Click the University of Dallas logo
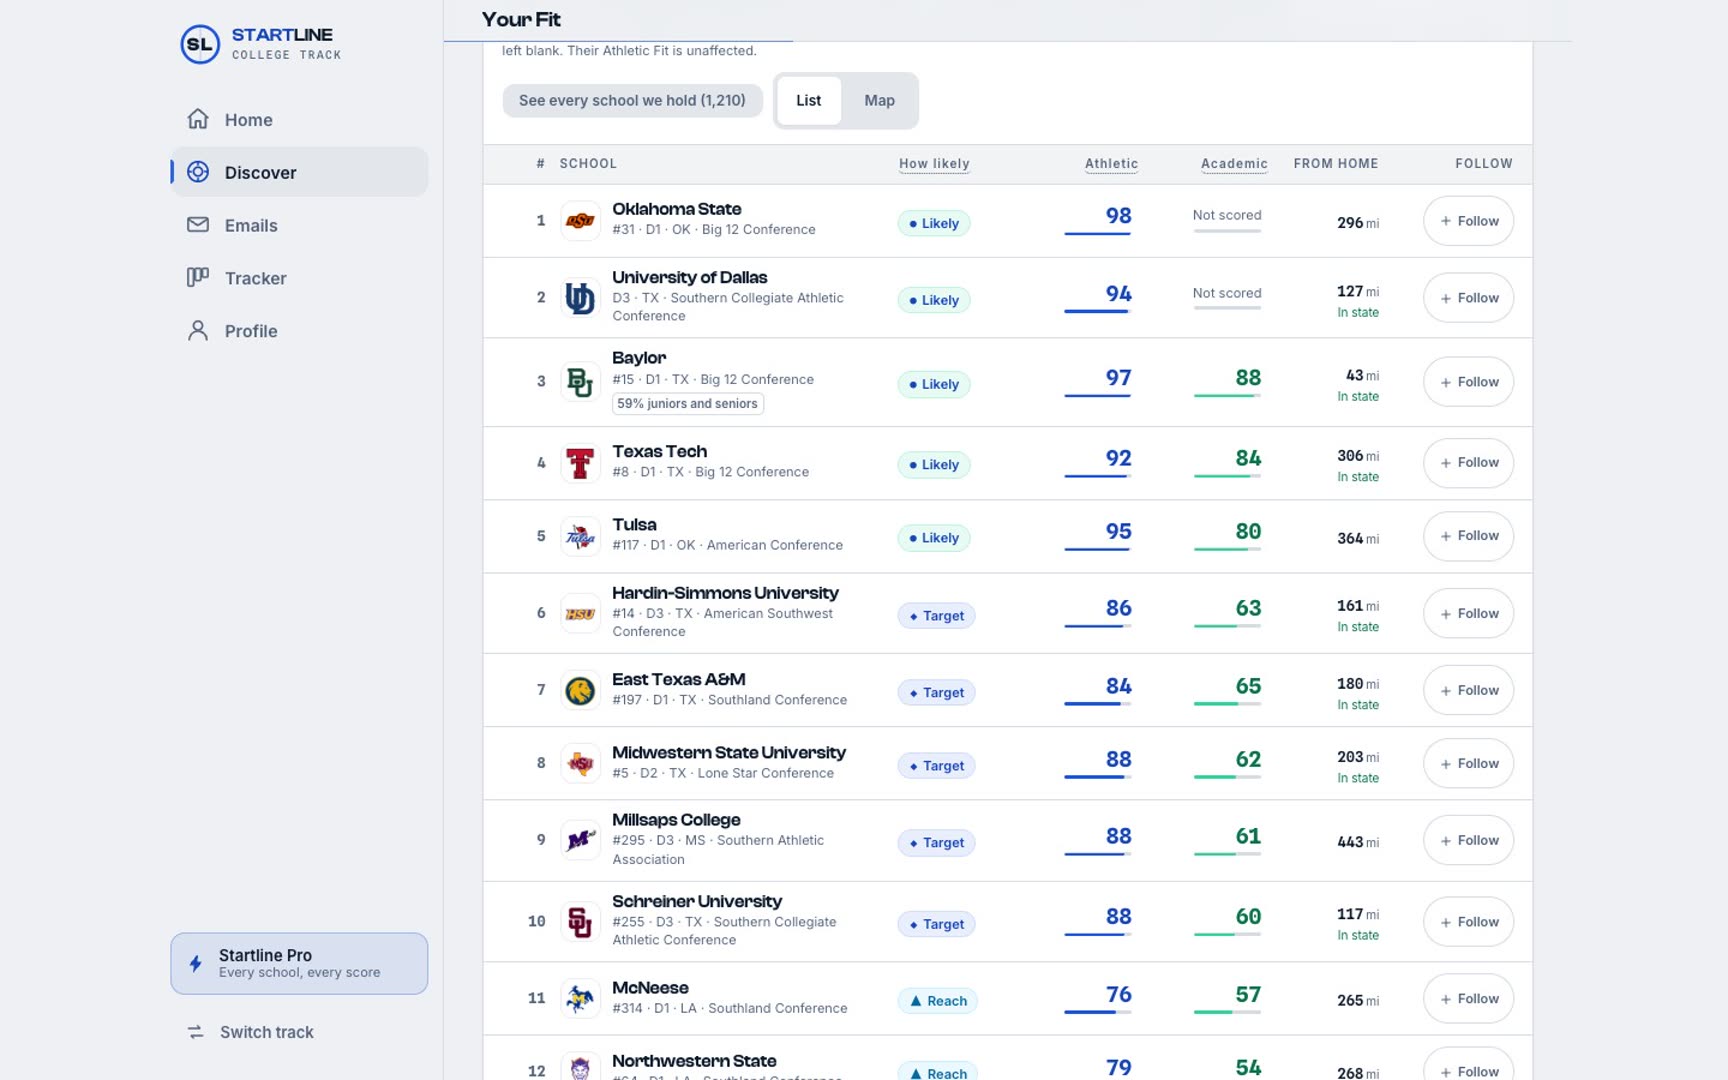This screenshot has width=1728, height=1080. pyautogui.click(x=580, y=298)
